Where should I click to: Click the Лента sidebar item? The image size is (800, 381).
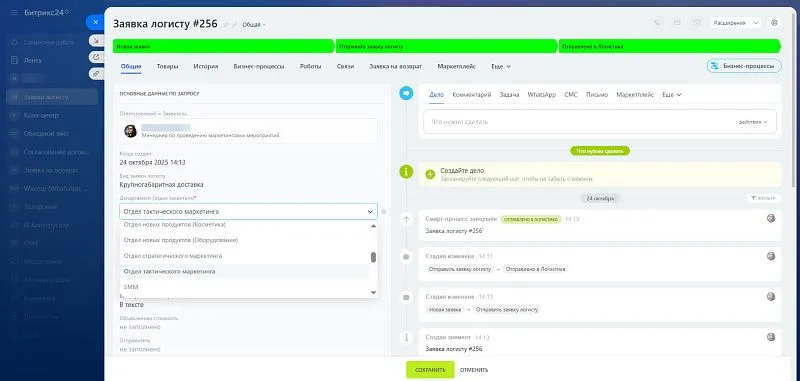click(33, 60)
